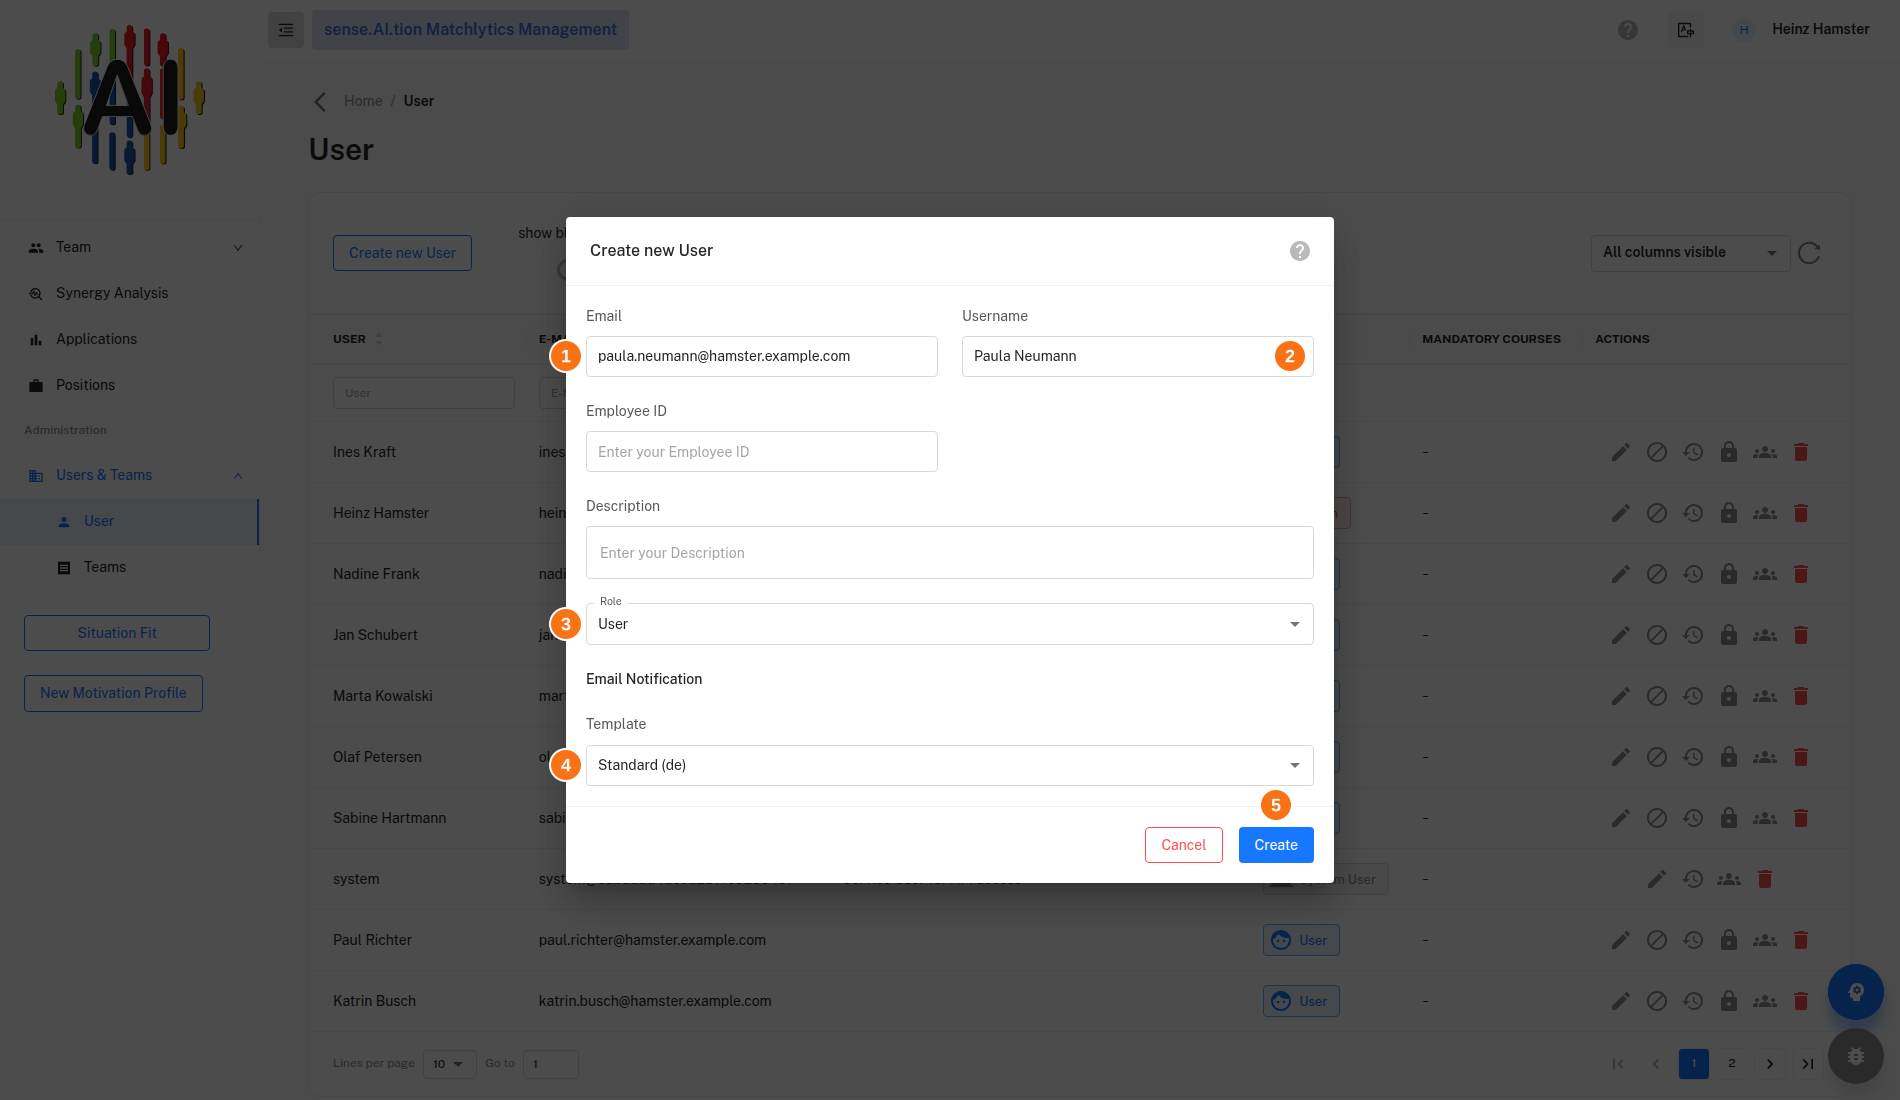Open Positions in sidebar
Image resolution: width=1900 pixels, height=1100 pixels.
(85, 385)
